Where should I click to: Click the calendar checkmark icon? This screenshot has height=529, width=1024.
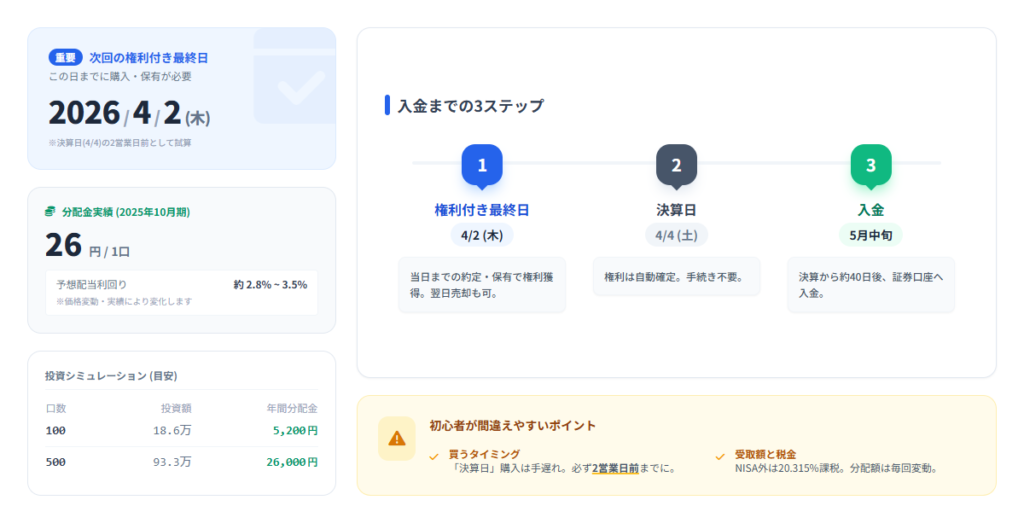click(294, 88)
